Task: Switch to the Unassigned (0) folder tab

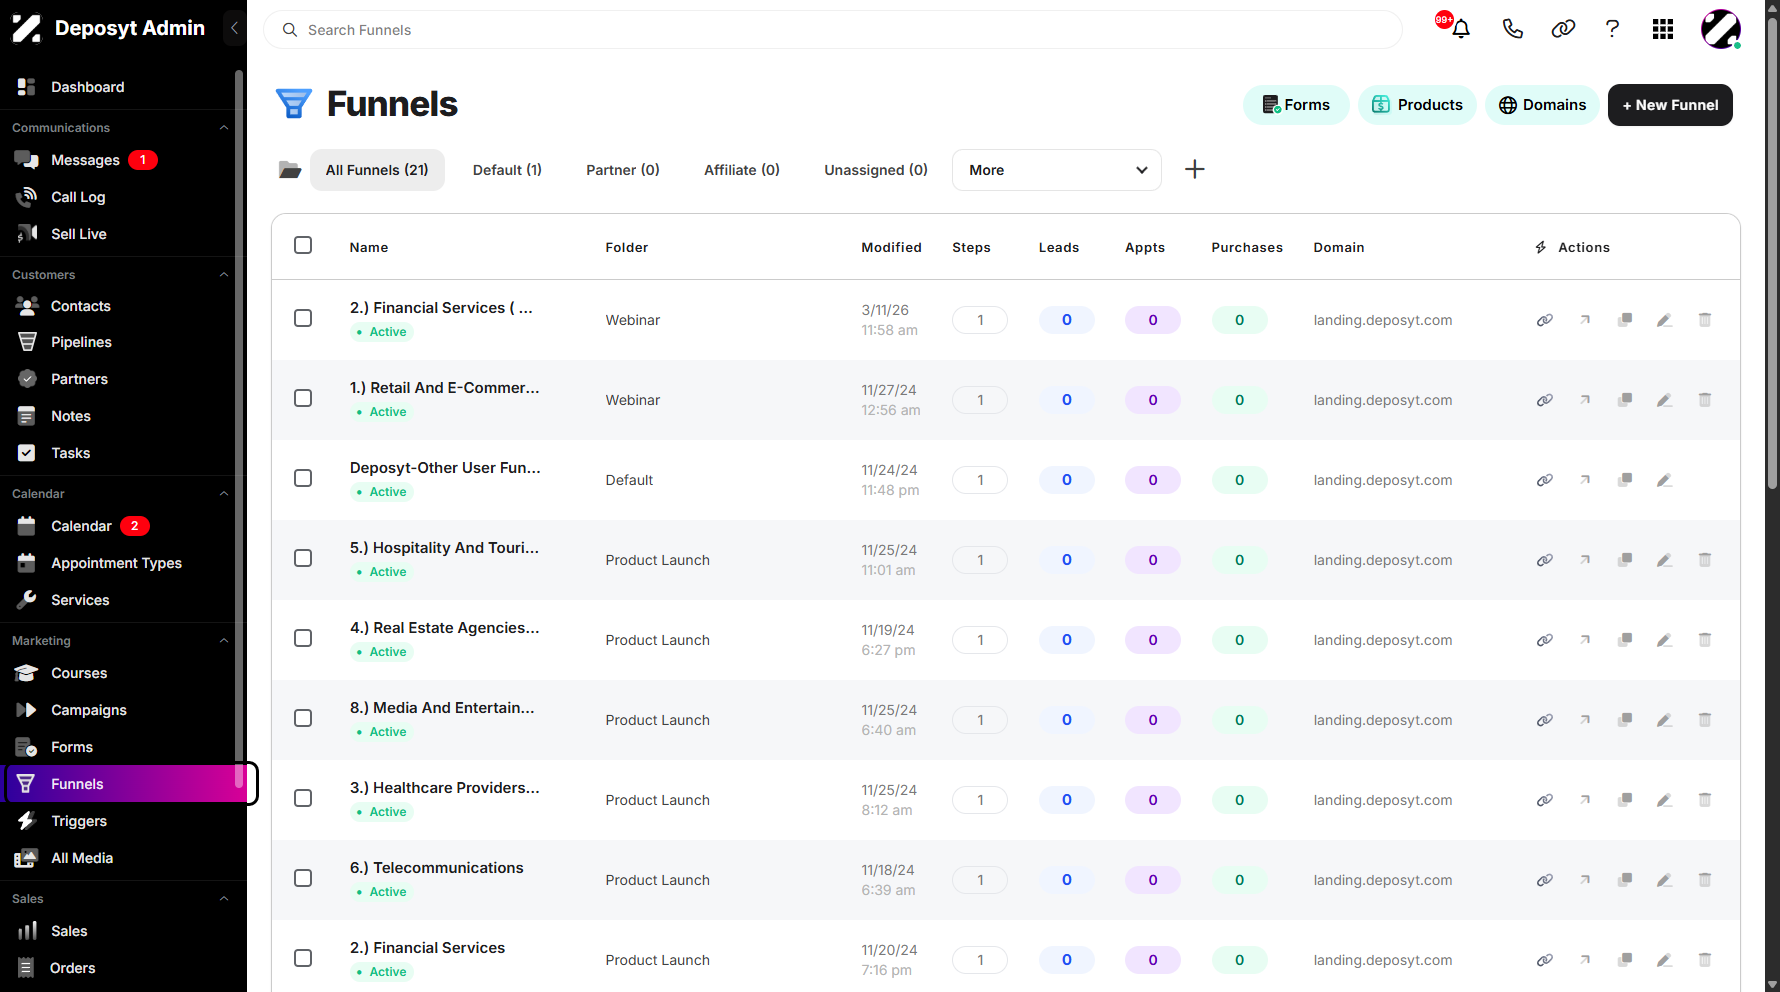Action: [x=876, y=170]
